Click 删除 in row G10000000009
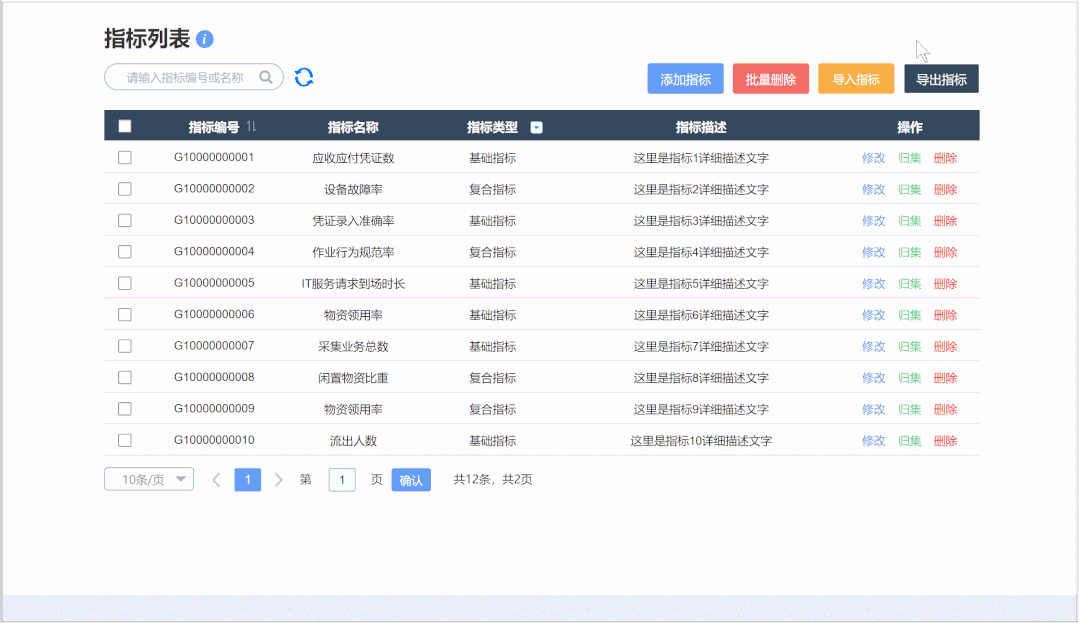 tap(946, 410)
